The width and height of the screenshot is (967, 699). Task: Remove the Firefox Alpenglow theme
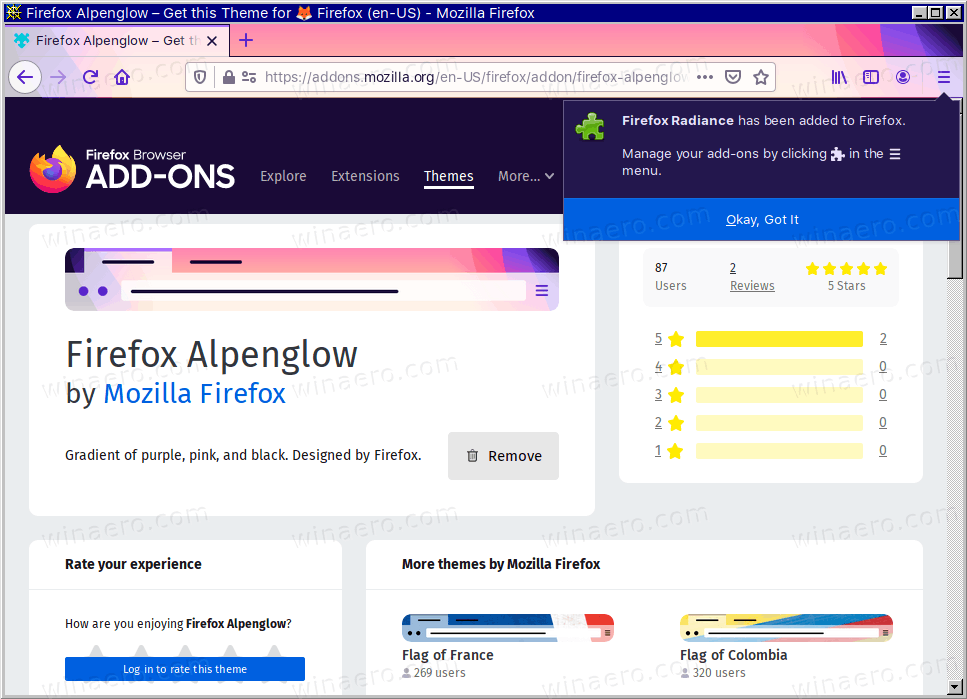pyautogui.click(x=503, y=456)
